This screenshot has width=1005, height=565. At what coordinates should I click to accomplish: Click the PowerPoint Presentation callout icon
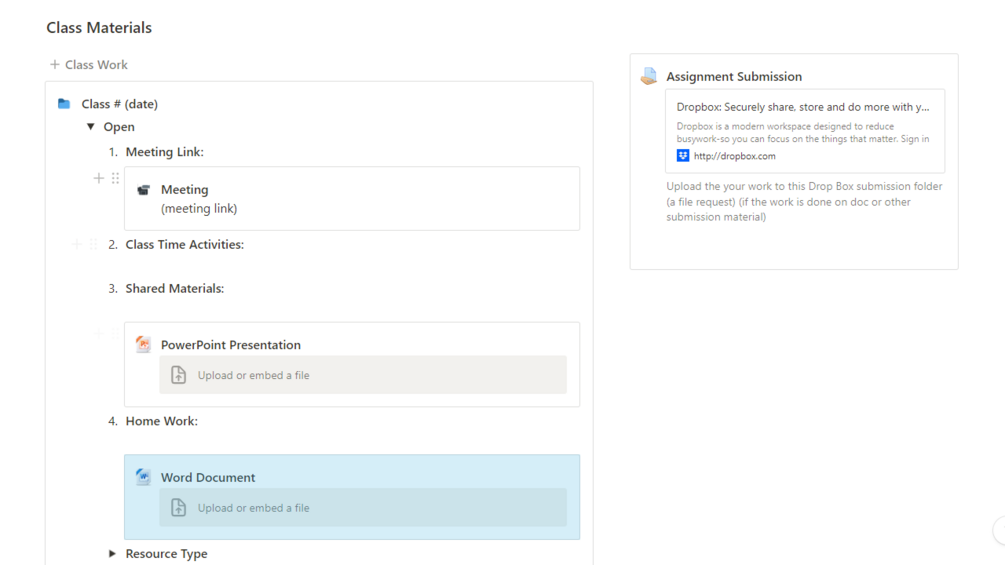tap(143, 344)
